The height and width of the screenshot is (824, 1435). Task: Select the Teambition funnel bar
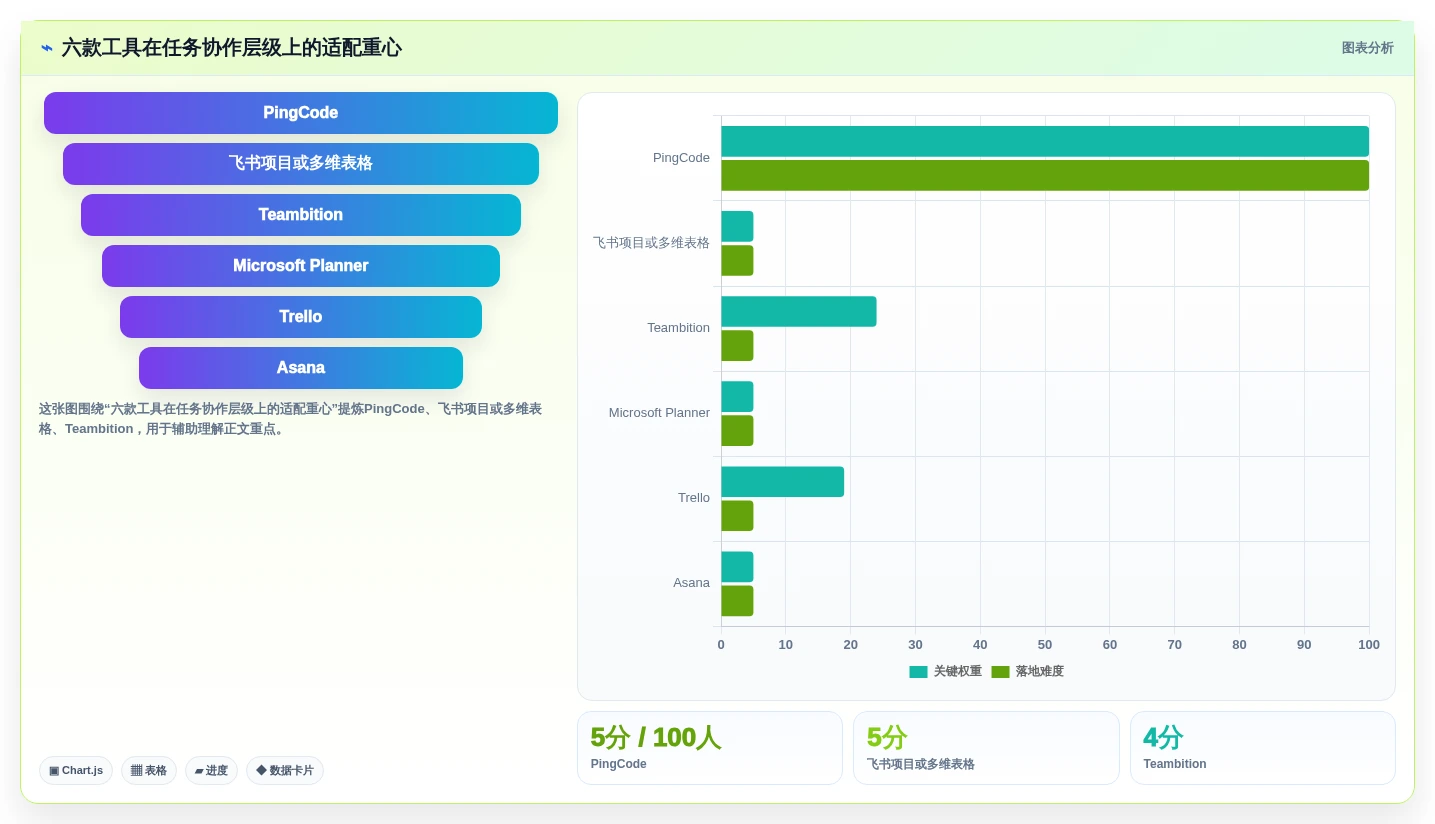click(301, 215)
